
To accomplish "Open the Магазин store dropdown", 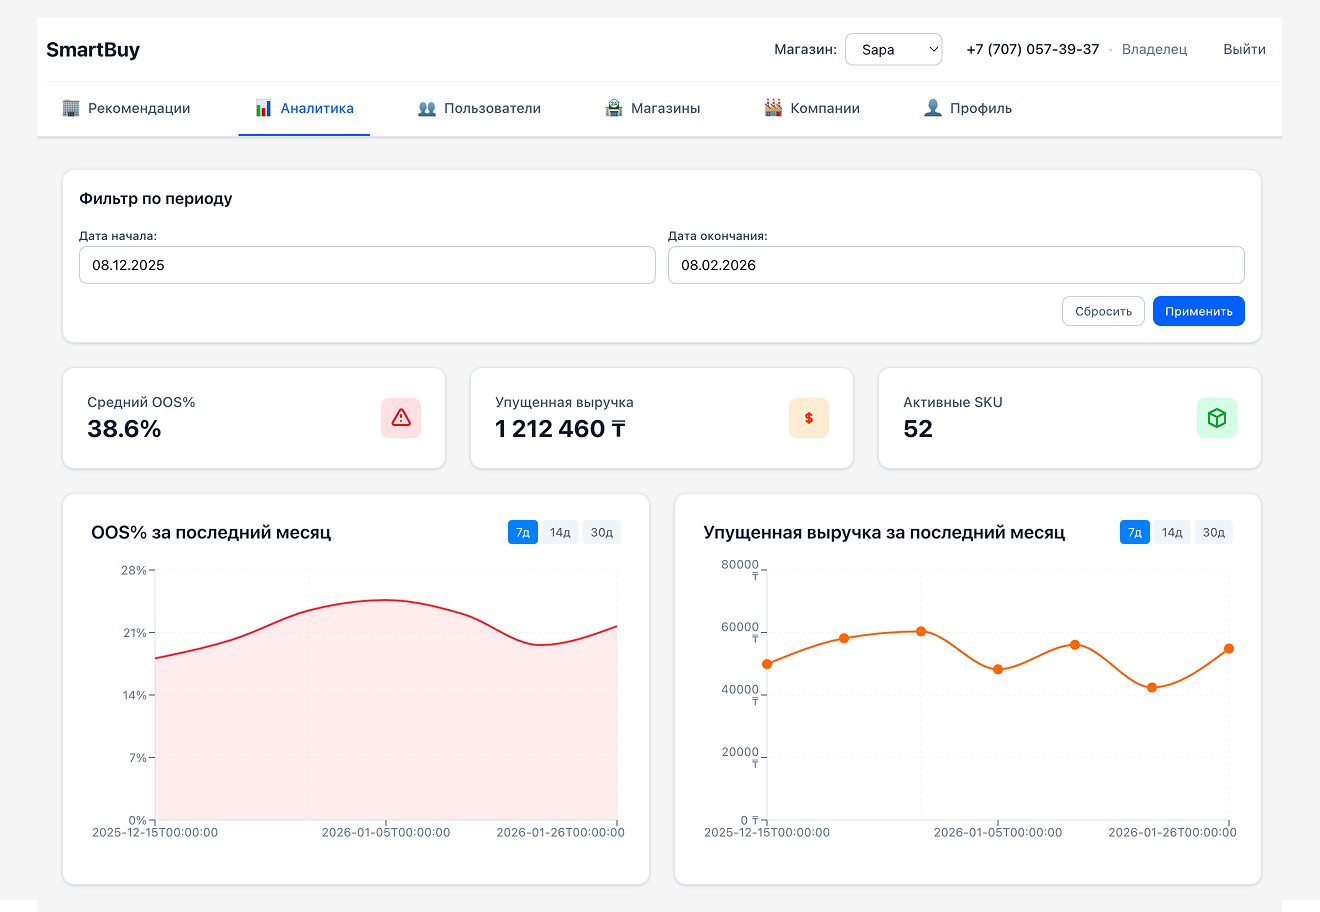I will coord(893,49).
